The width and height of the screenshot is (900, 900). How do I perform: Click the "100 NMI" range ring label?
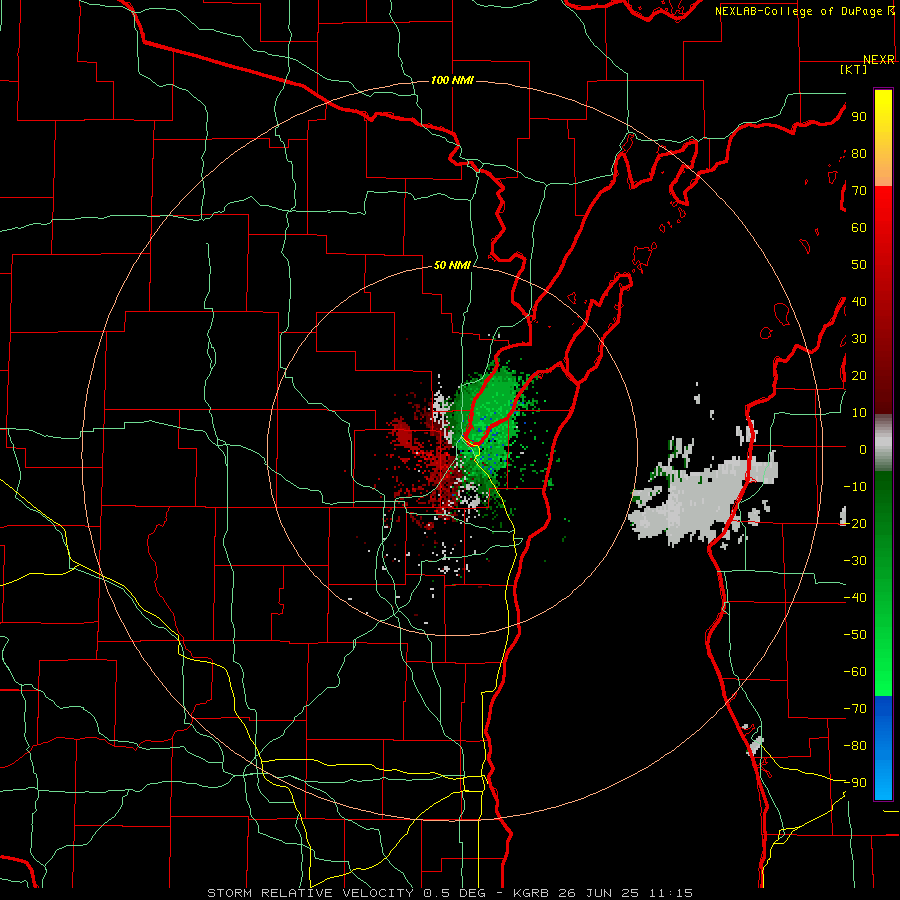point(452,80)
